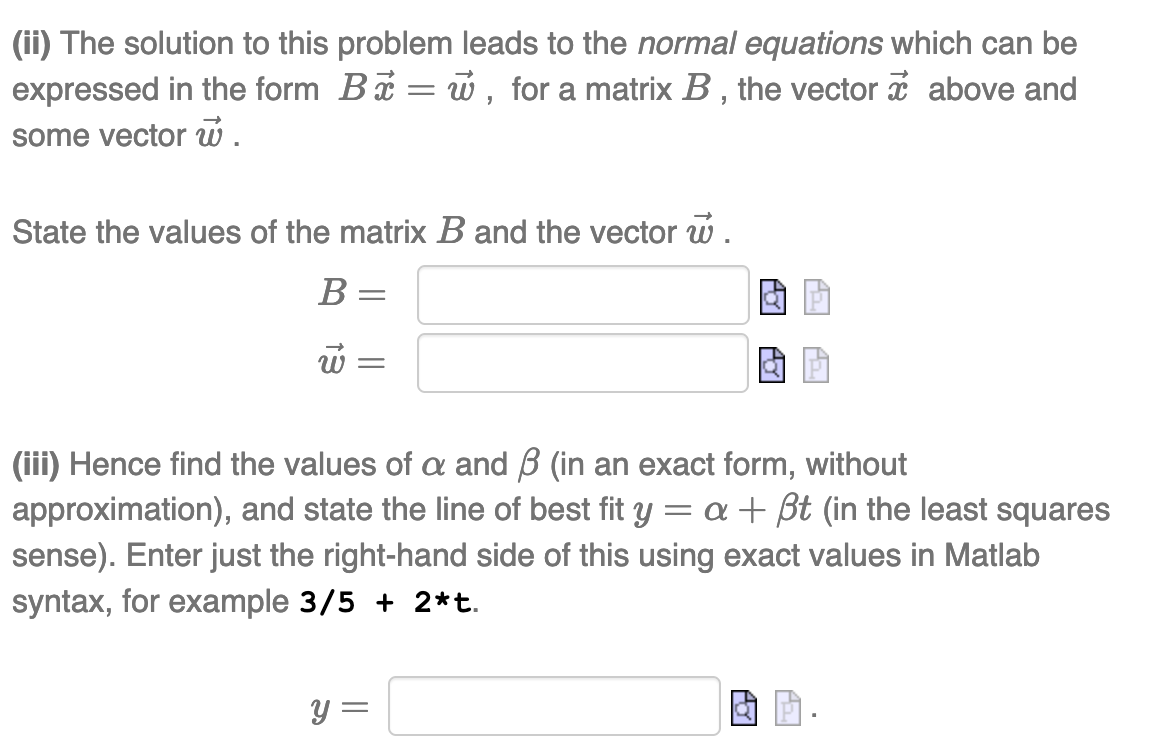Open the preview icon beside the w answer box

click(770, 366)
